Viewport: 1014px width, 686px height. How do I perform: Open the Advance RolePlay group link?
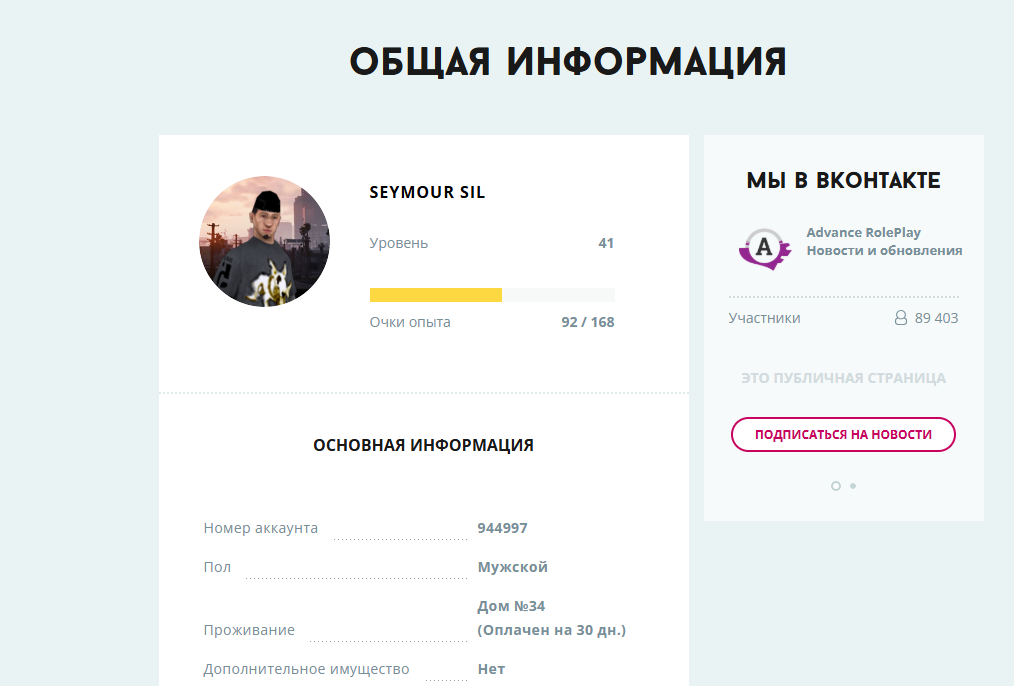863,232
